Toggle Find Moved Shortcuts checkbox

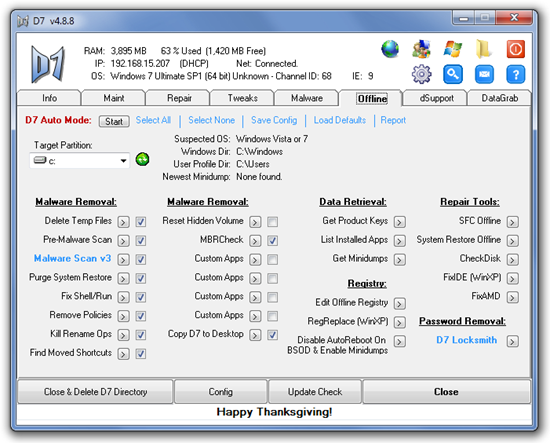pos(141,354)
